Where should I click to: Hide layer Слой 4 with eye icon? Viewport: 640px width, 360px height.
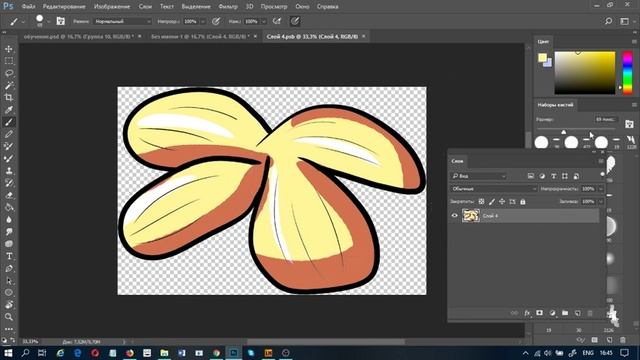pos(454,216)
